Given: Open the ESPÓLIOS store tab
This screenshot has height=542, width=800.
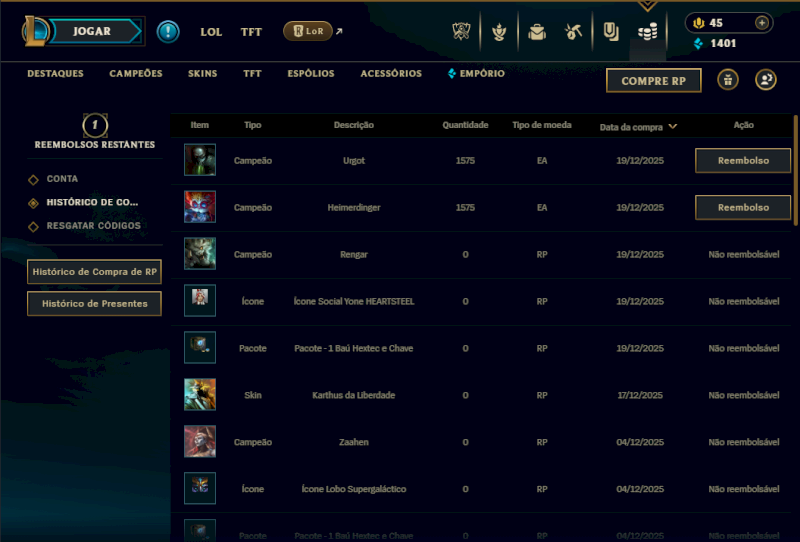Looking at the screenshot, I should tap(311, 73).
